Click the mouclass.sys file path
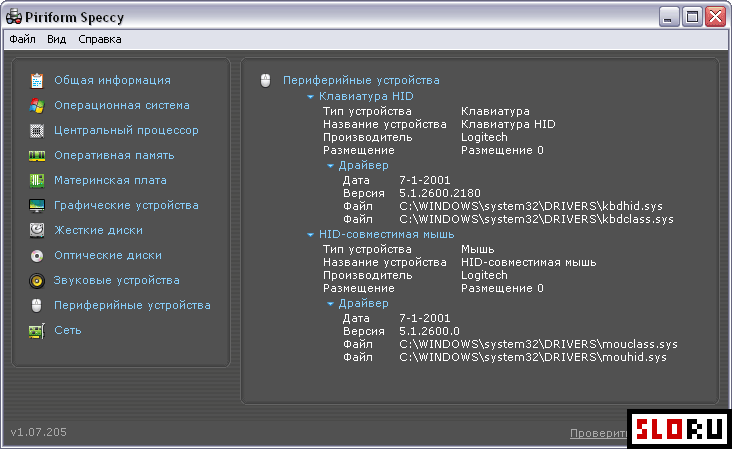Viewport: 732px width, 449px height. (538, 344)
